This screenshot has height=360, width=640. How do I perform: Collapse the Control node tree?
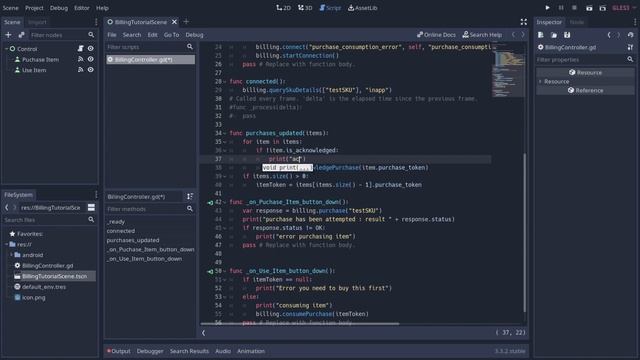click(7, 49)
